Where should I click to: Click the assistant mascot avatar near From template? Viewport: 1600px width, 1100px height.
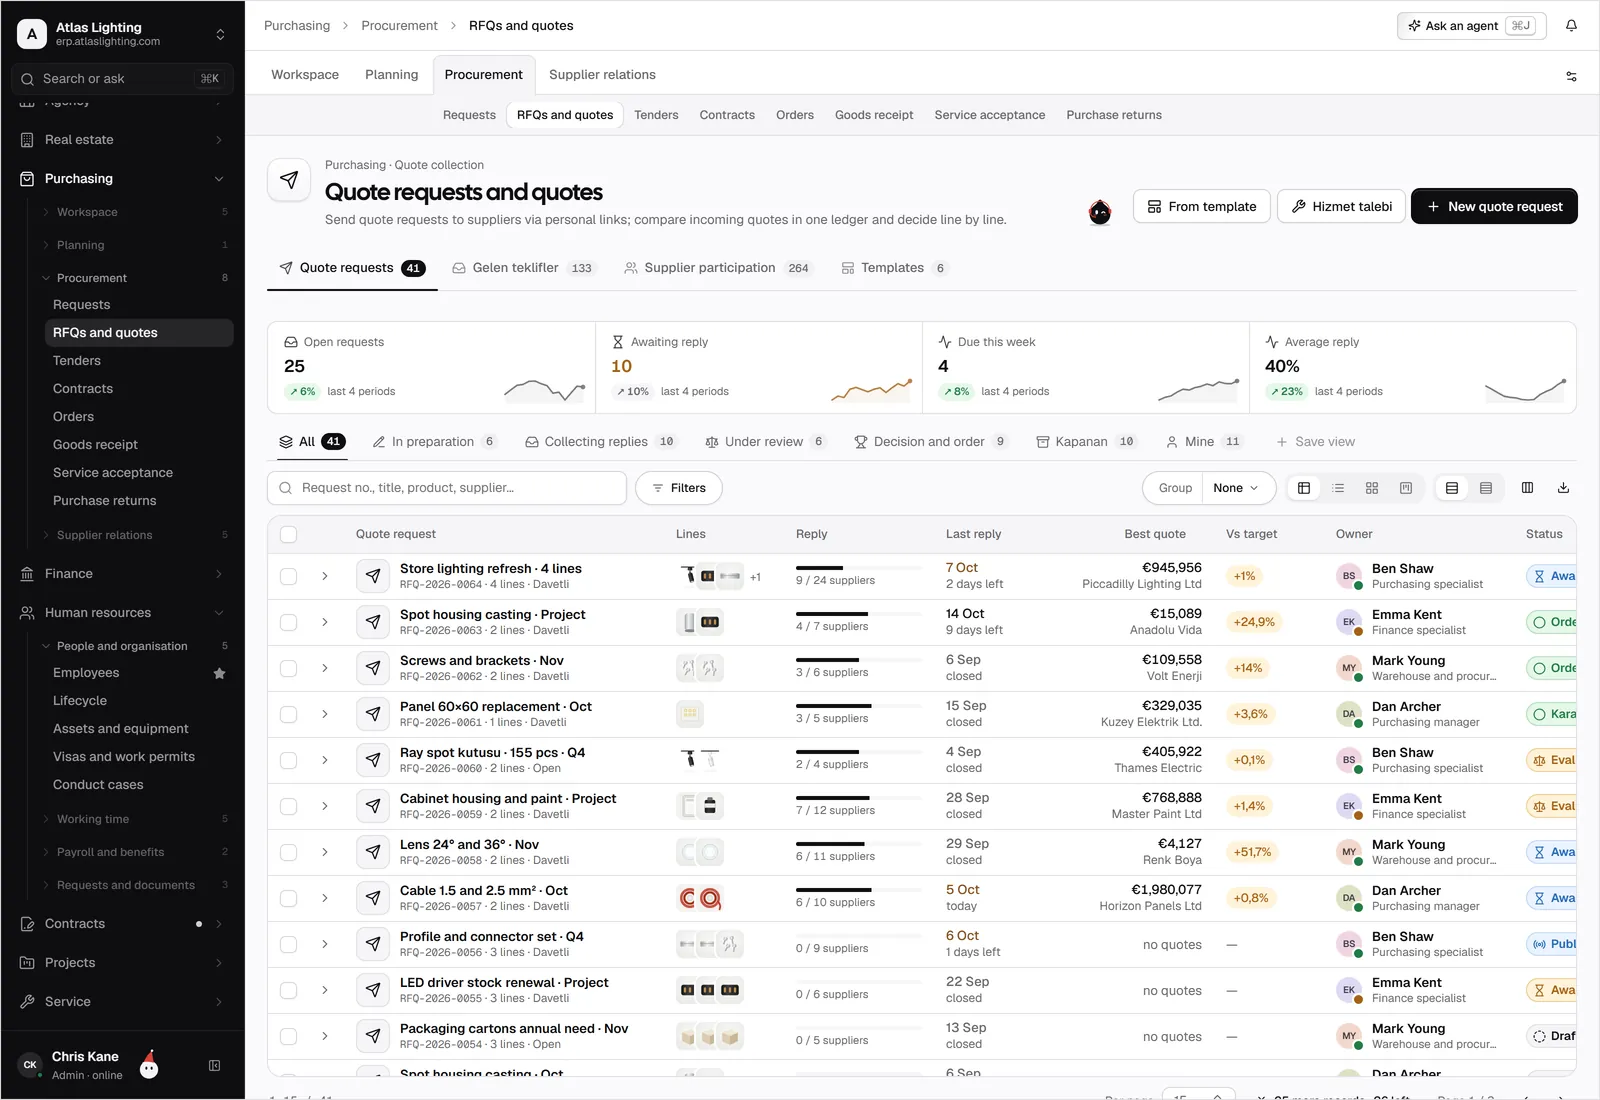coord(1100,212)
